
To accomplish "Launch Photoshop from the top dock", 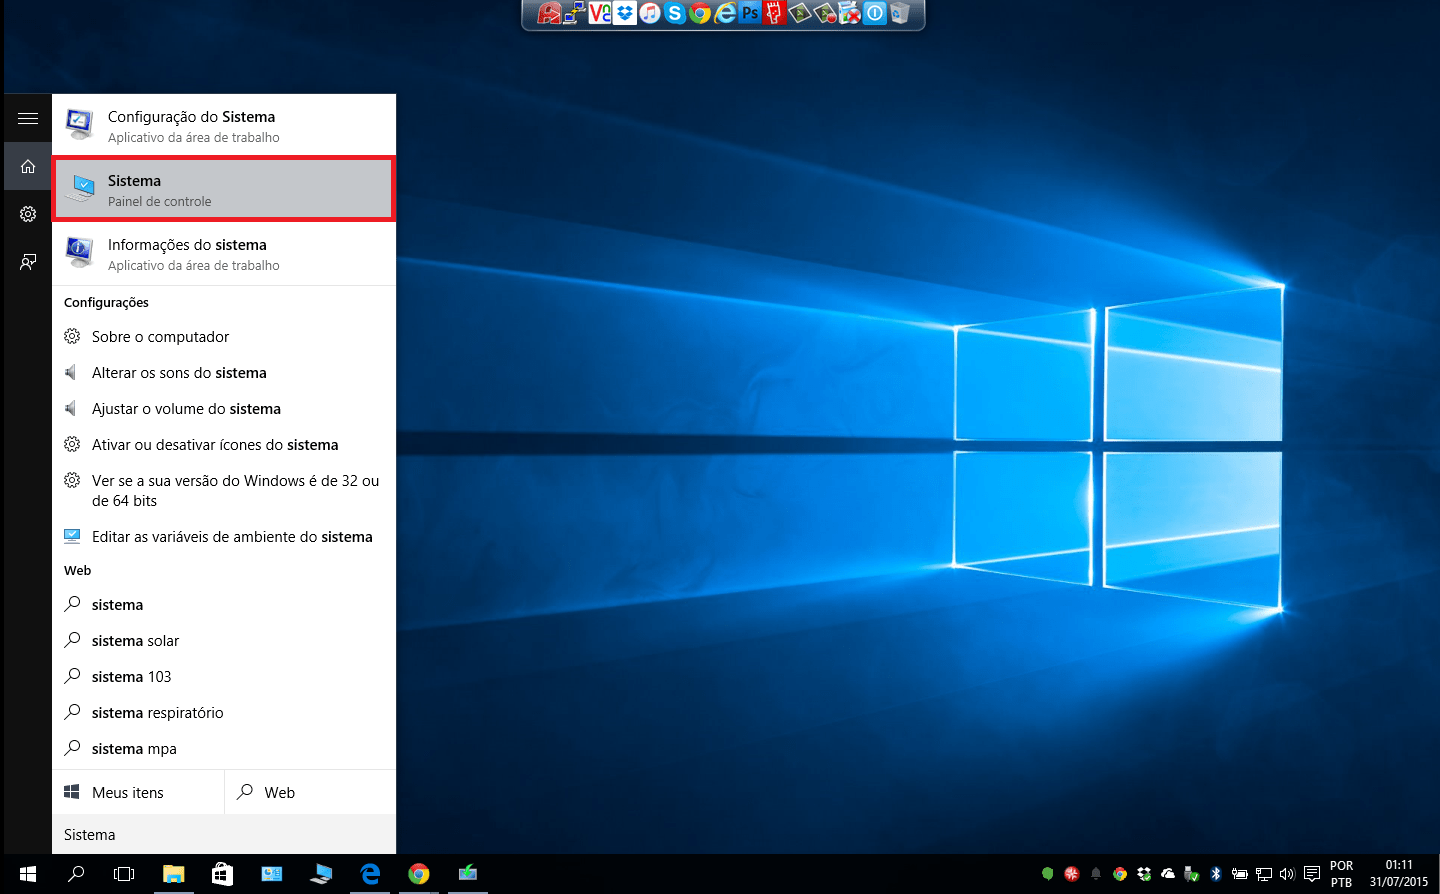I will click(749, 13).
